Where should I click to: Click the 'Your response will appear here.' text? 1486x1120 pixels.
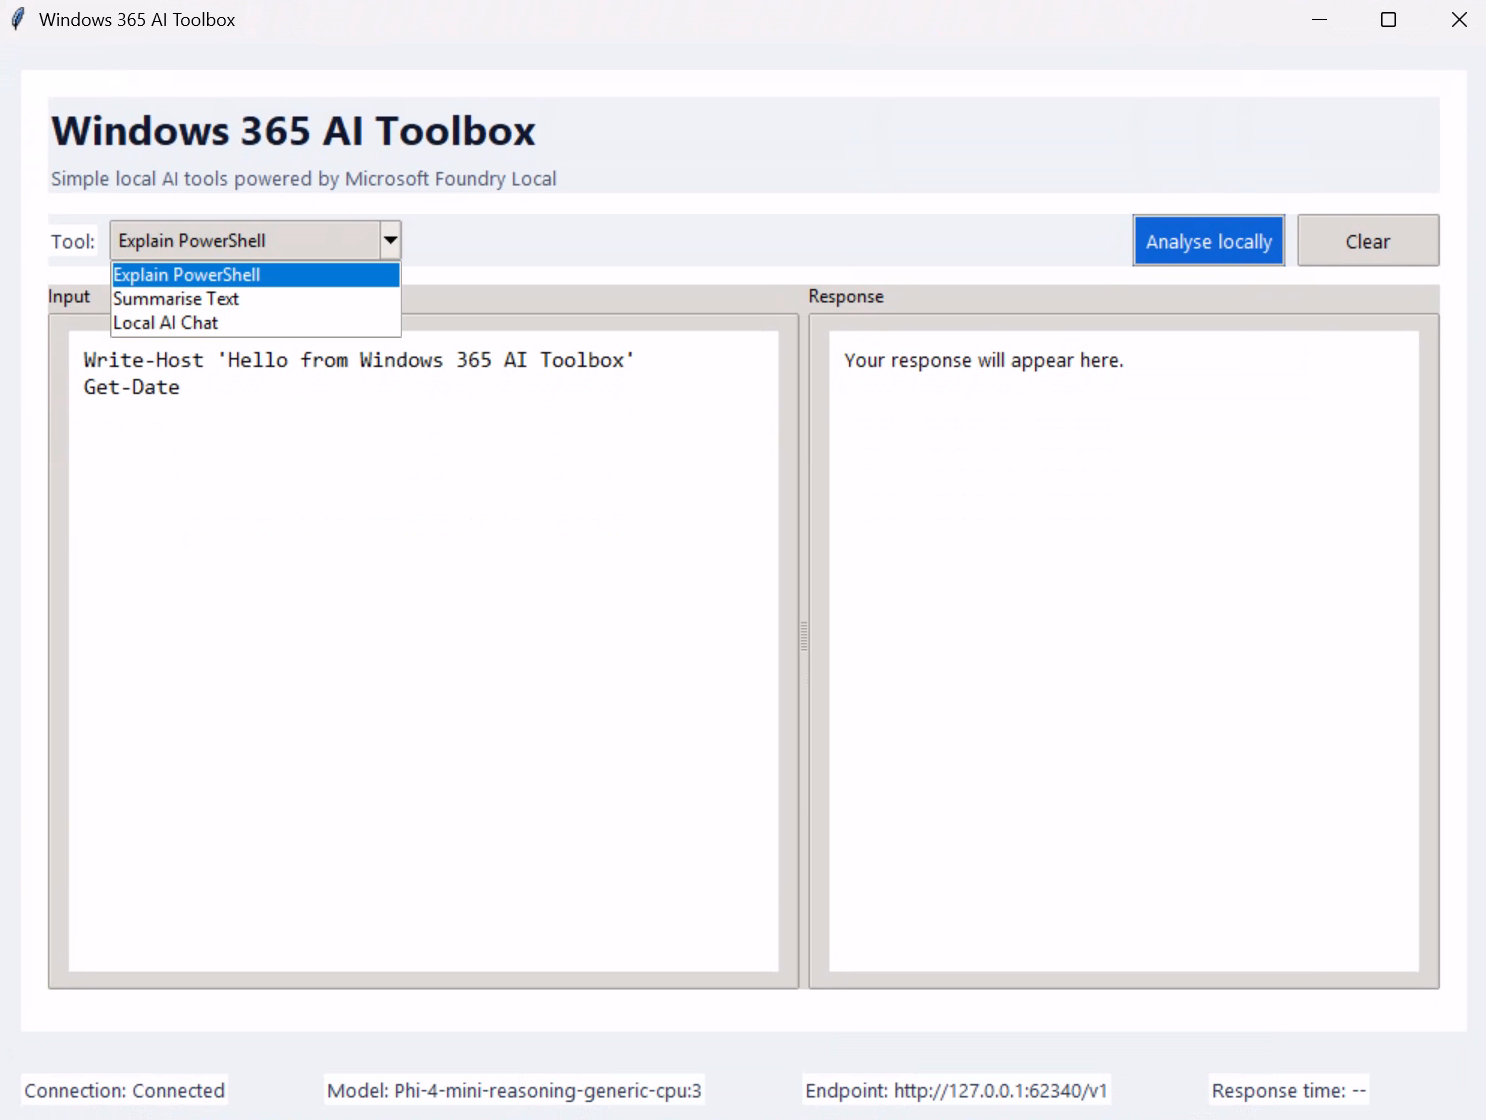(x=984, y=360)
